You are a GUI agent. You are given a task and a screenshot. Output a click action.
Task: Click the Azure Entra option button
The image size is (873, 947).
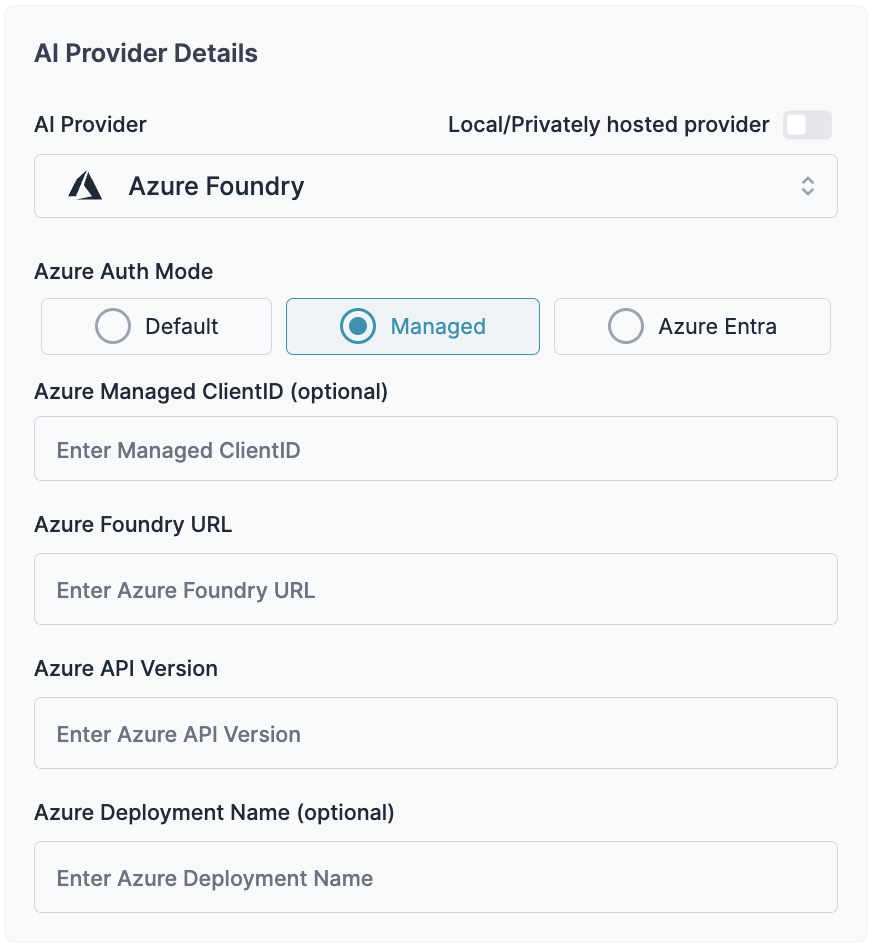(x=692, y=326)
